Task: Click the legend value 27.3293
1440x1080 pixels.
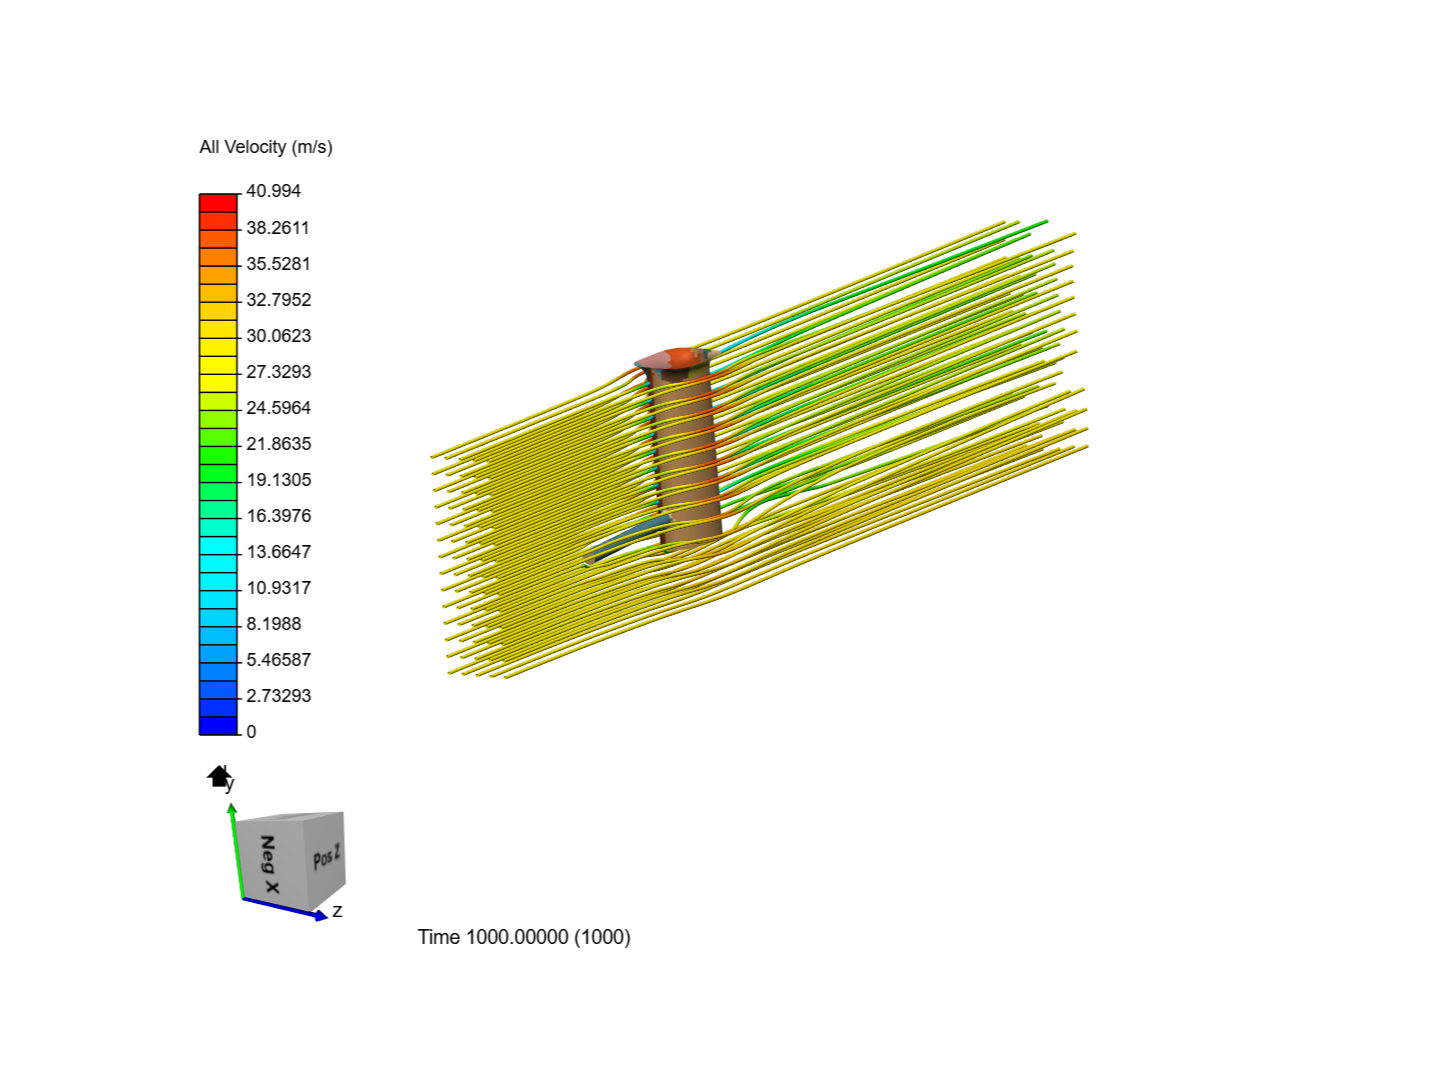Action: pyautogui.click(x=278, y=372)
